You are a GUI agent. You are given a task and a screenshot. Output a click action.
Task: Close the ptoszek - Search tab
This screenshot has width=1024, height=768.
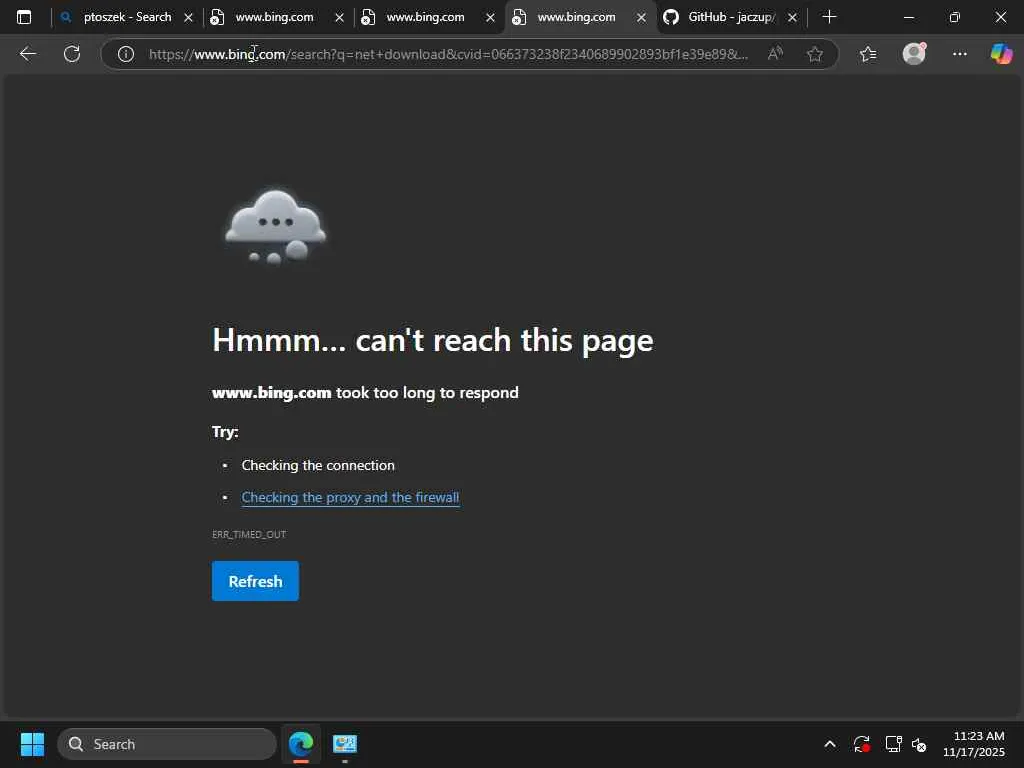tap(189, 18)
